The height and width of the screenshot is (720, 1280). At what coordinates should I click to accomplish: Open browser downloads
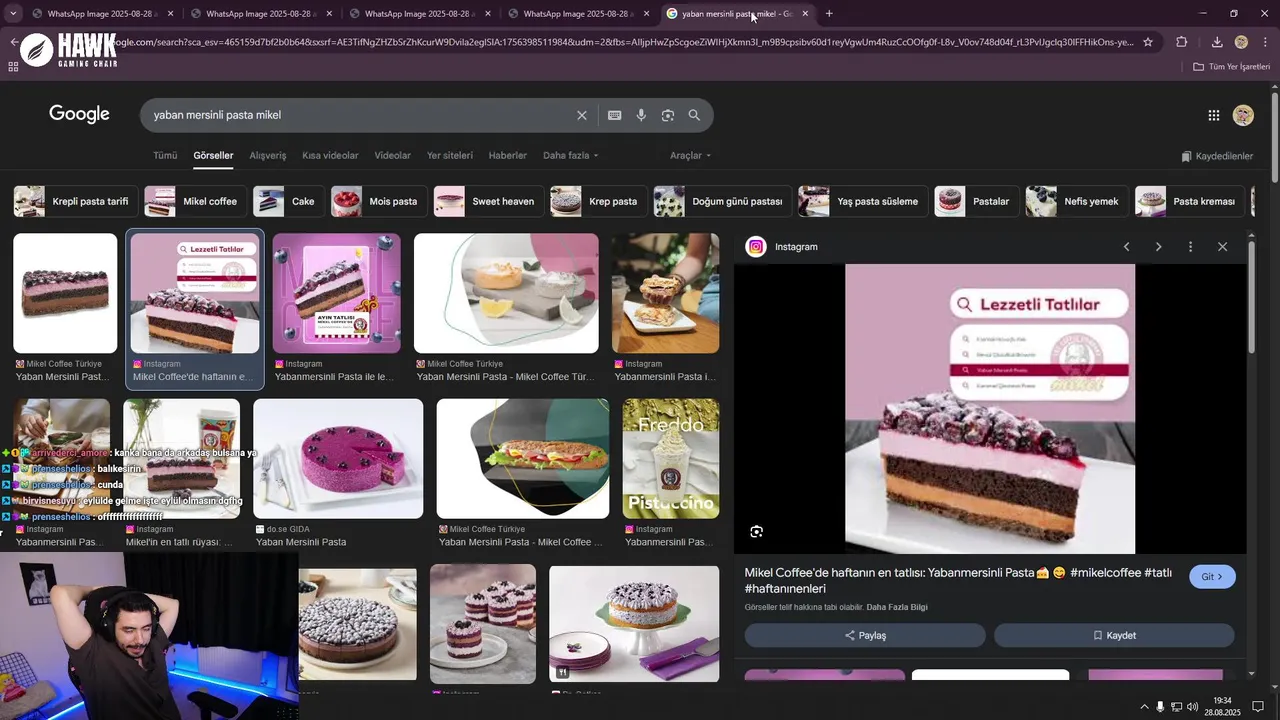[1217, 42]
